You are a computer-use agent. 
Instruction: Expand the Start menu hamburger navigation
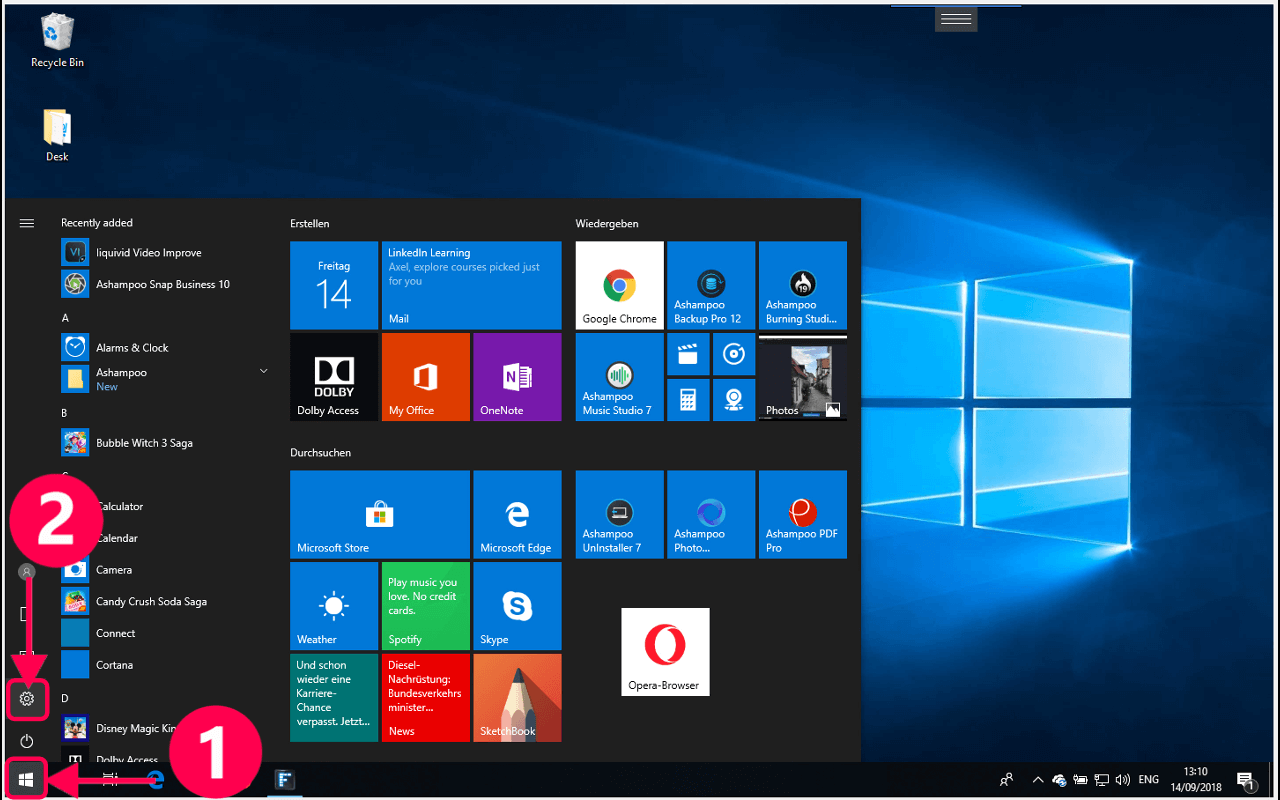click(27, 223)
